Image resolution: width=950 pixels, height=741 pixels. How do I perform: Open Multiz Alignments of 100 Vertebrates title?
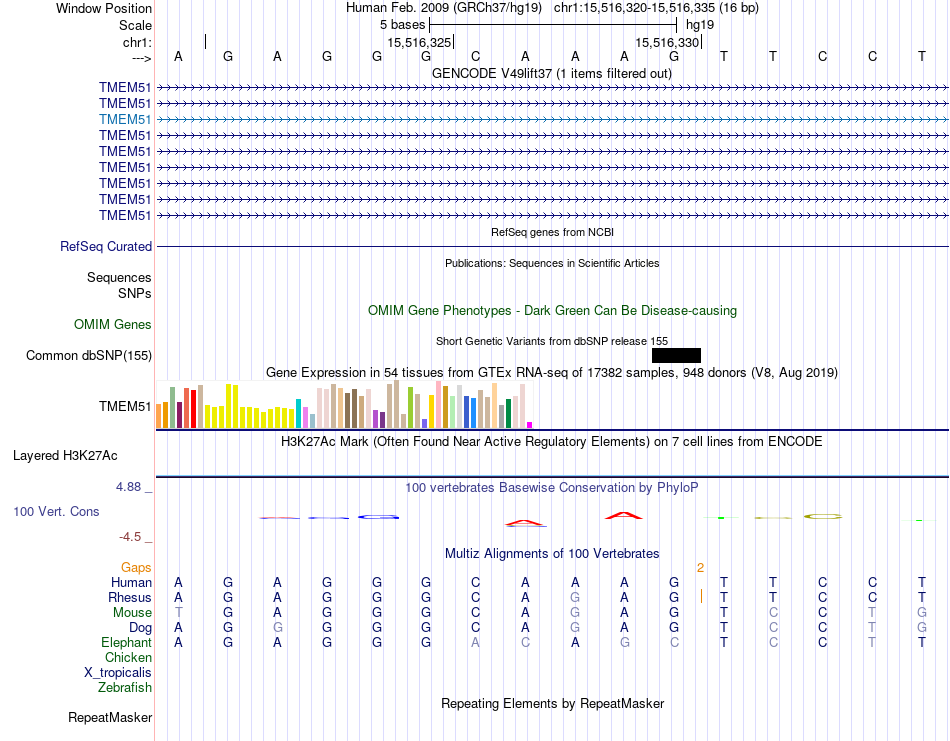pos(552,553)
